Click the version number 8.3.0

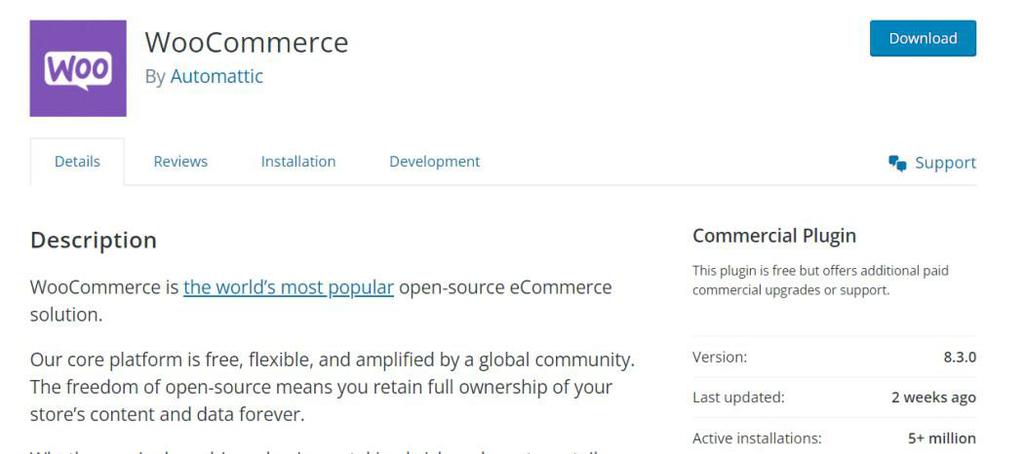click(958, 357)
